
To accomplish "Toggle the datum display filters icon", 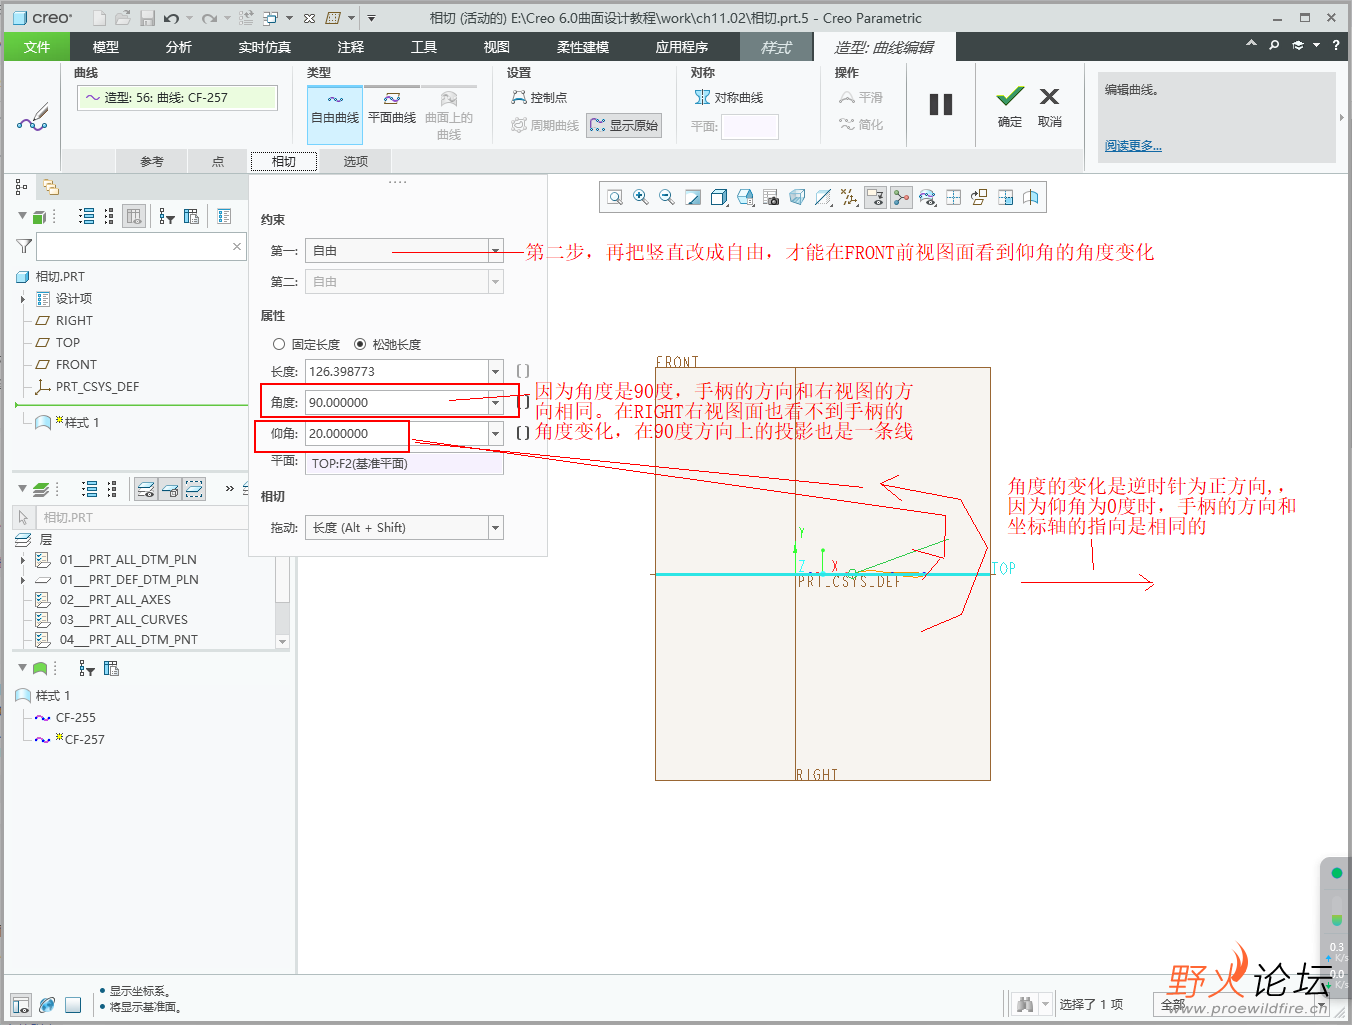I will click(849, 198).
